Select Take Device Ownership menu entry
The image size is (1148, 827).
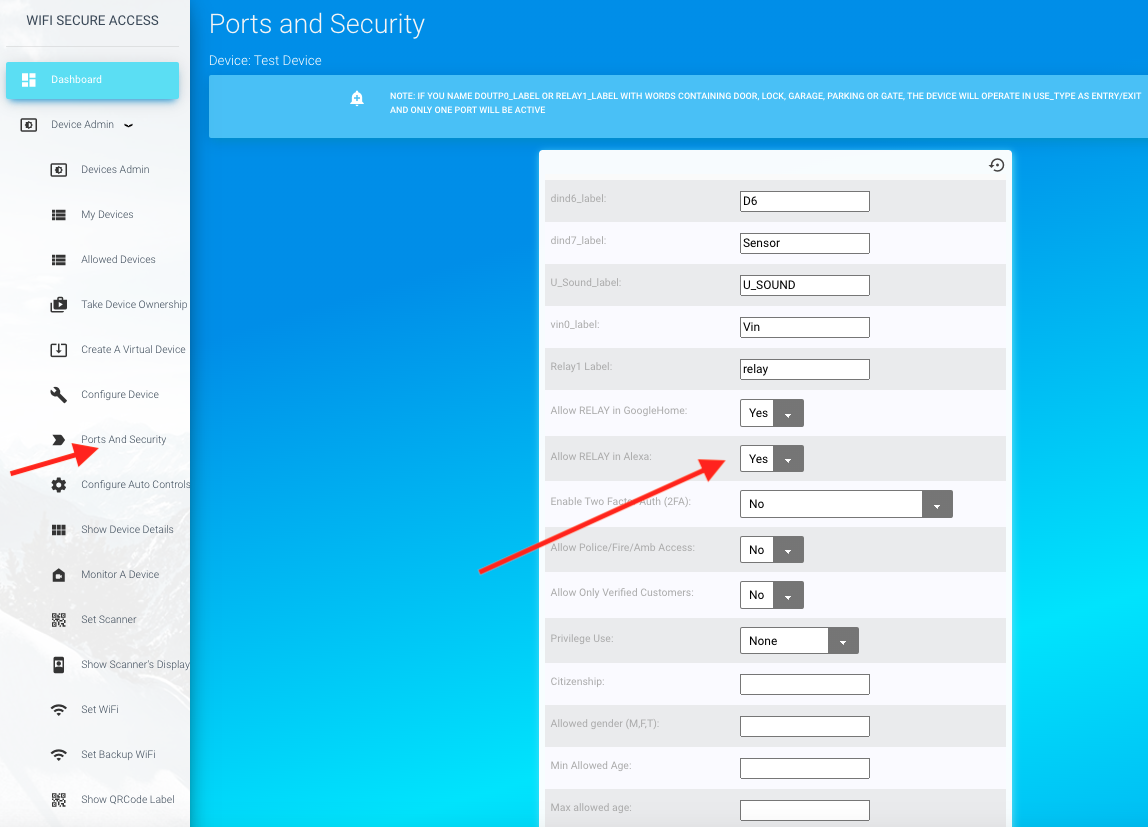(134, 304)
